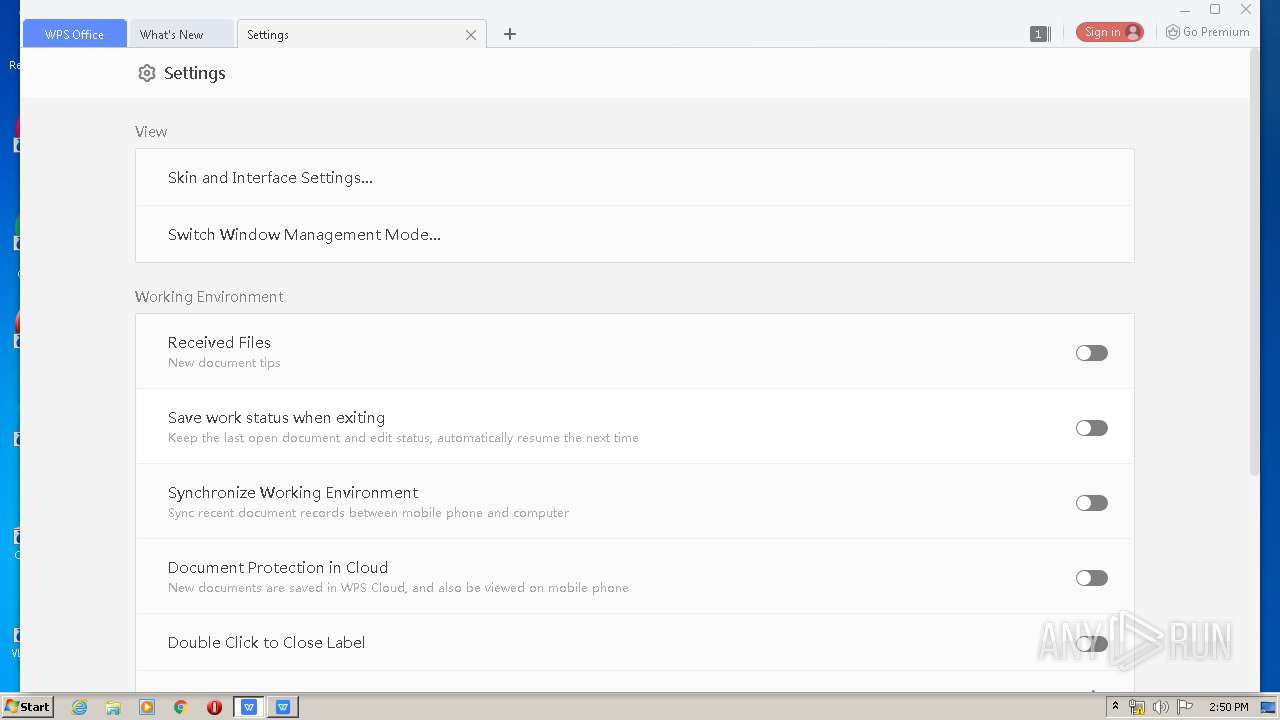The height and width of the screenshot is (720, 1280).
Task: Open Switch Window Management Mode
Action: [304, 235]
